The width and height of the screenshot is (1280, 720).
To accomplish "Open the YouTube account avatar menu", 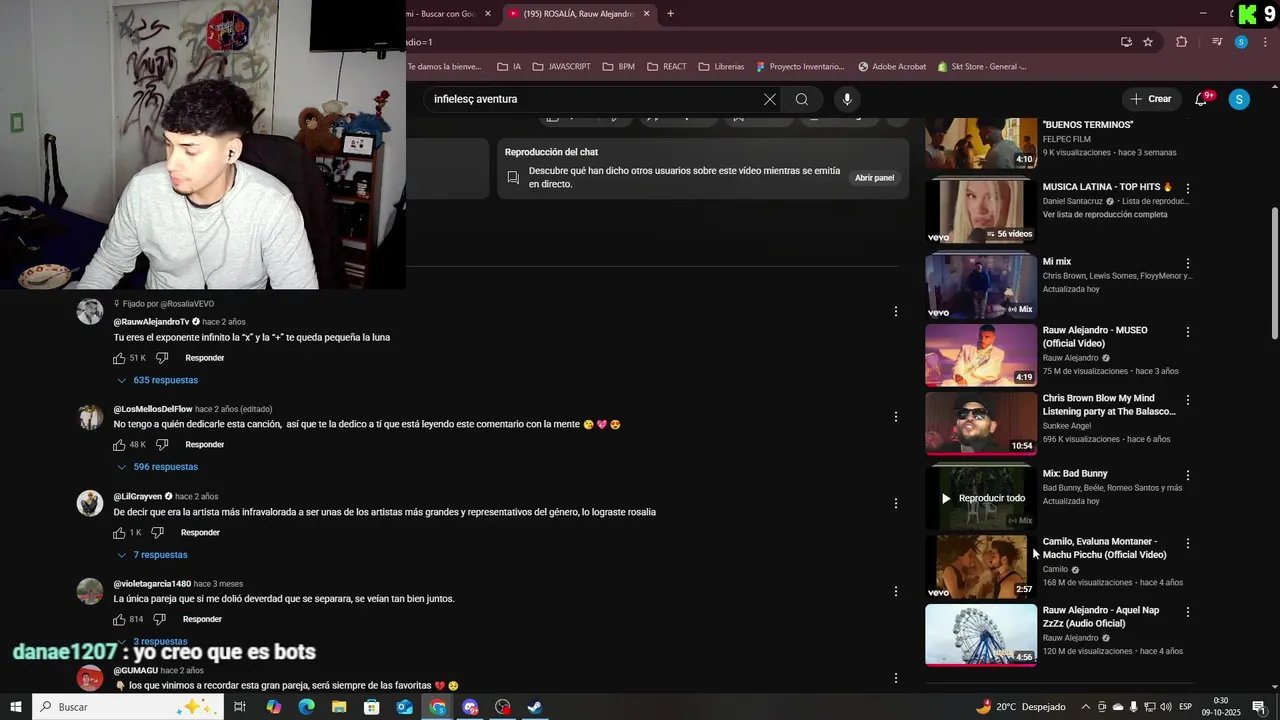I will click(1239, 99).
